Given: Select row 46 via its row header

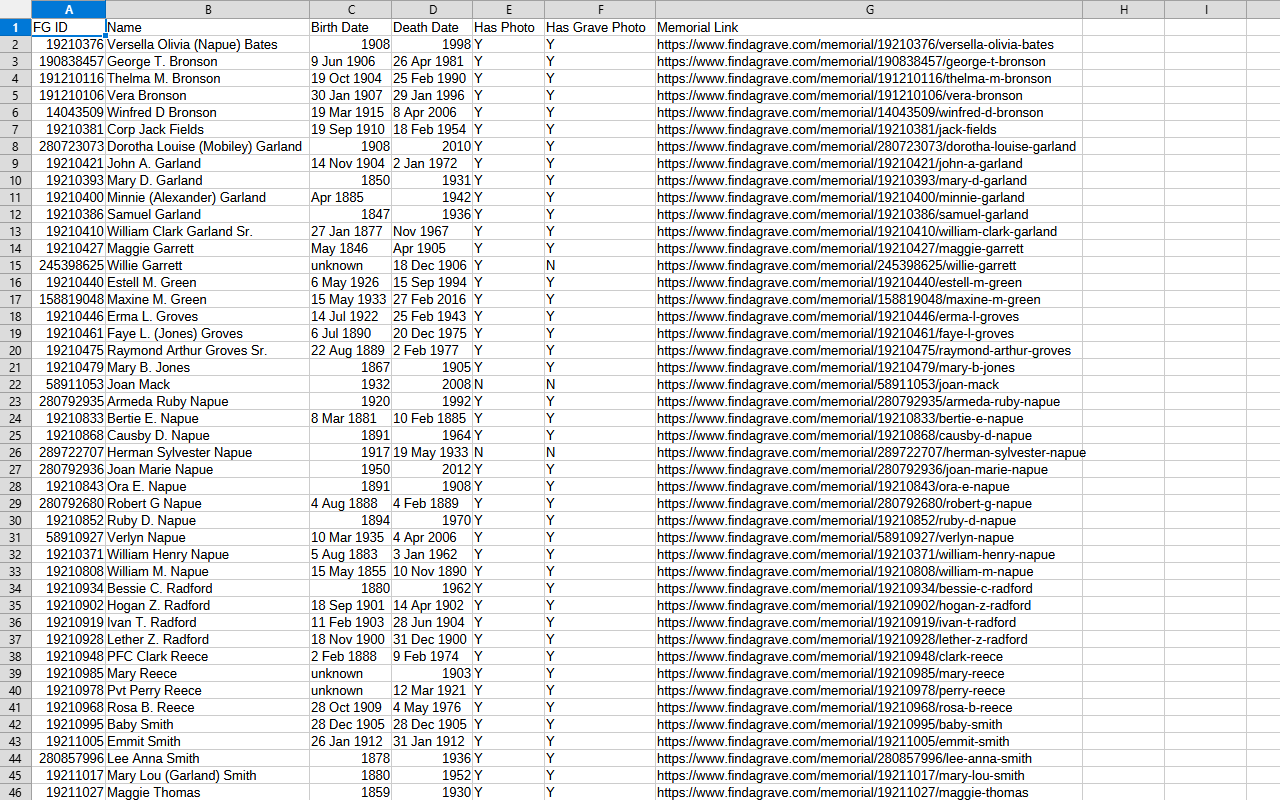Looking at the screenshot, I should (x=15, y=792).
